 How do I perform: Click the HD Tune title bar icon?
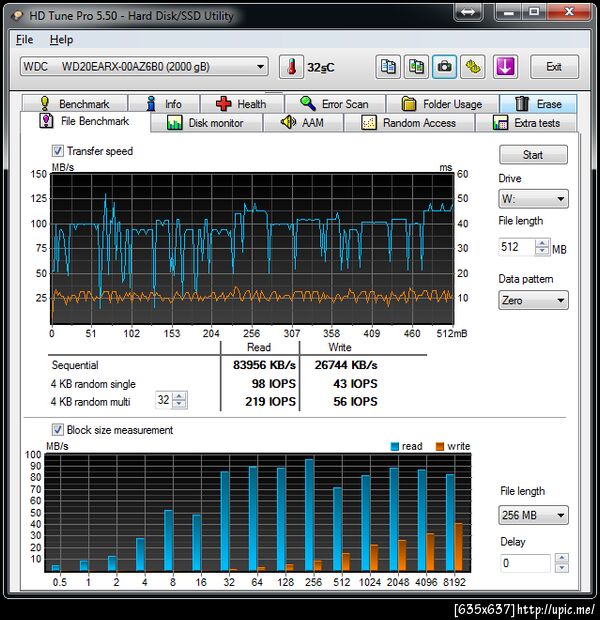(18, 16)
